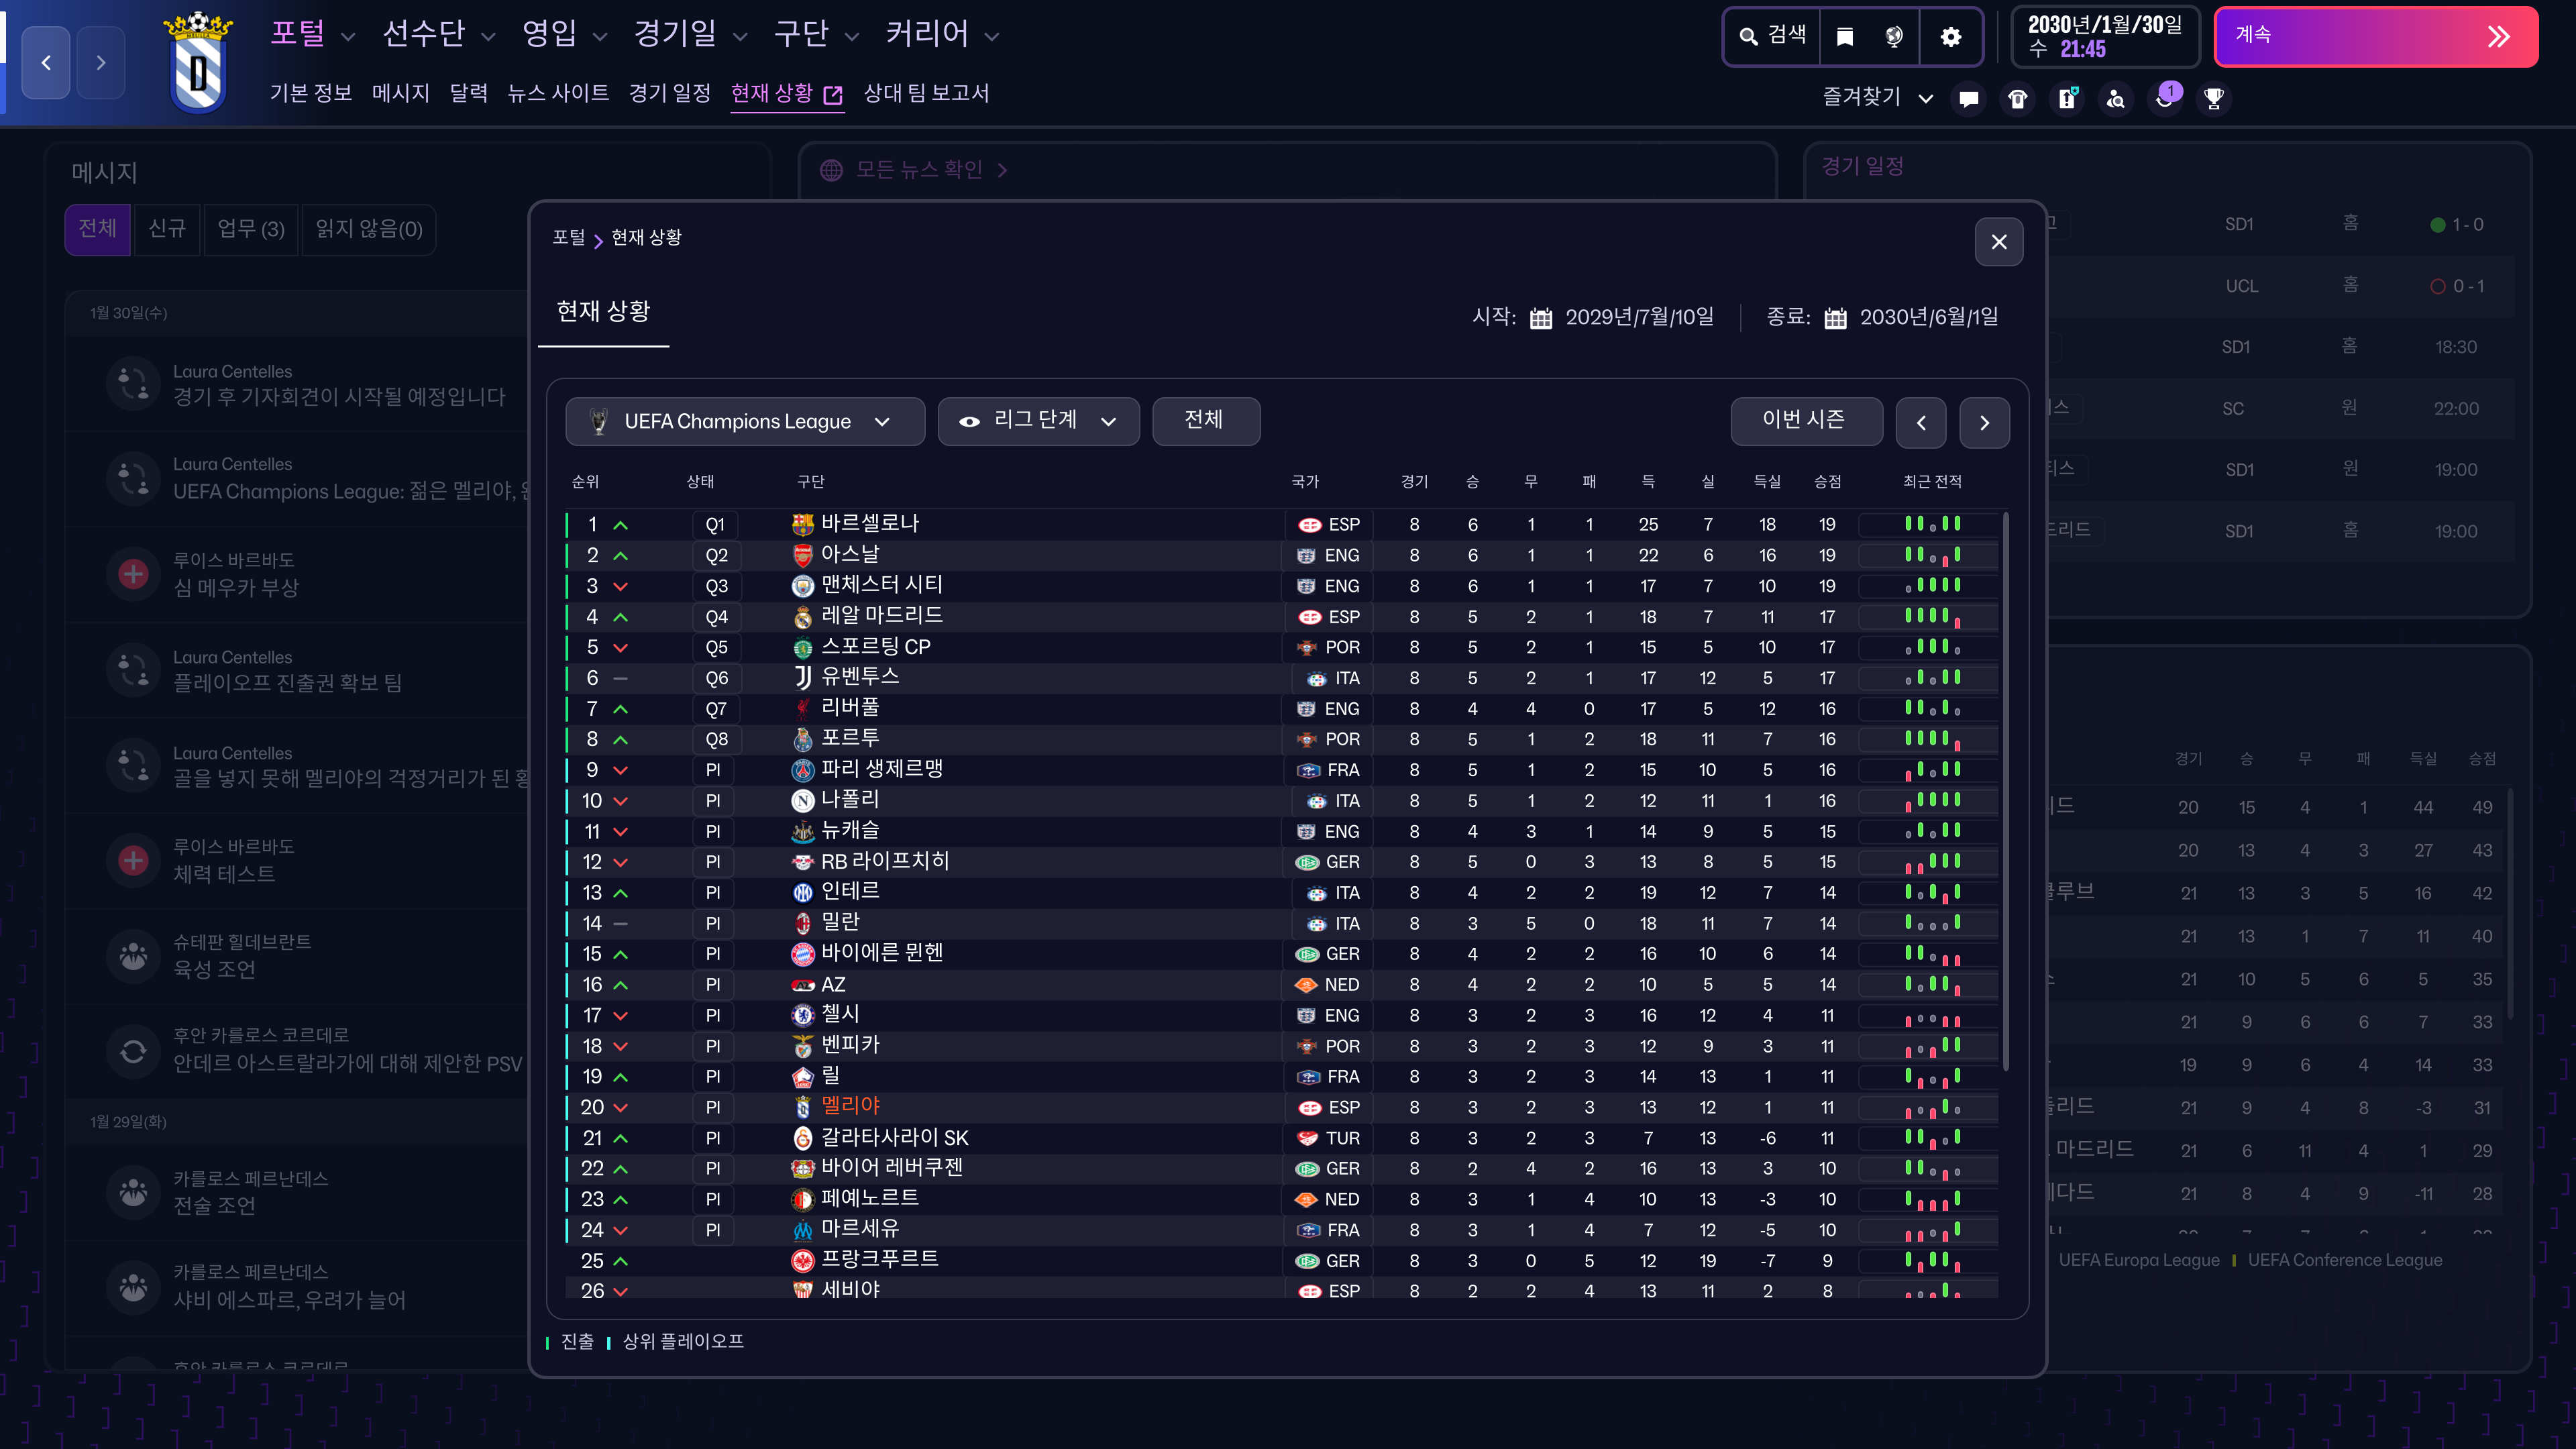Click the bookmark icon in top toolbar
The width and height of the screenshot is (2576, 1449).
coord(1845,37)
